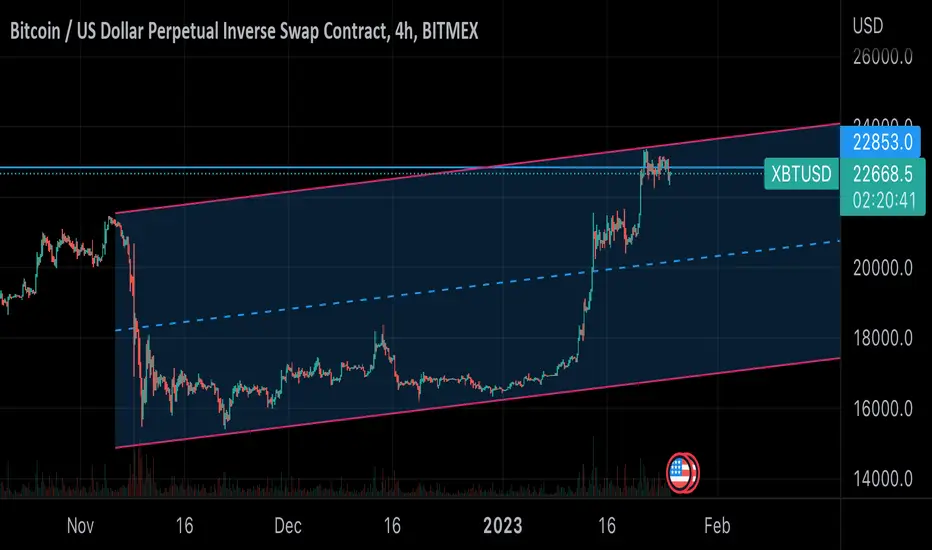This screenshot has height=550, width=932.
Task: Select the upper pink channel trendline
Action: point(476,169)
